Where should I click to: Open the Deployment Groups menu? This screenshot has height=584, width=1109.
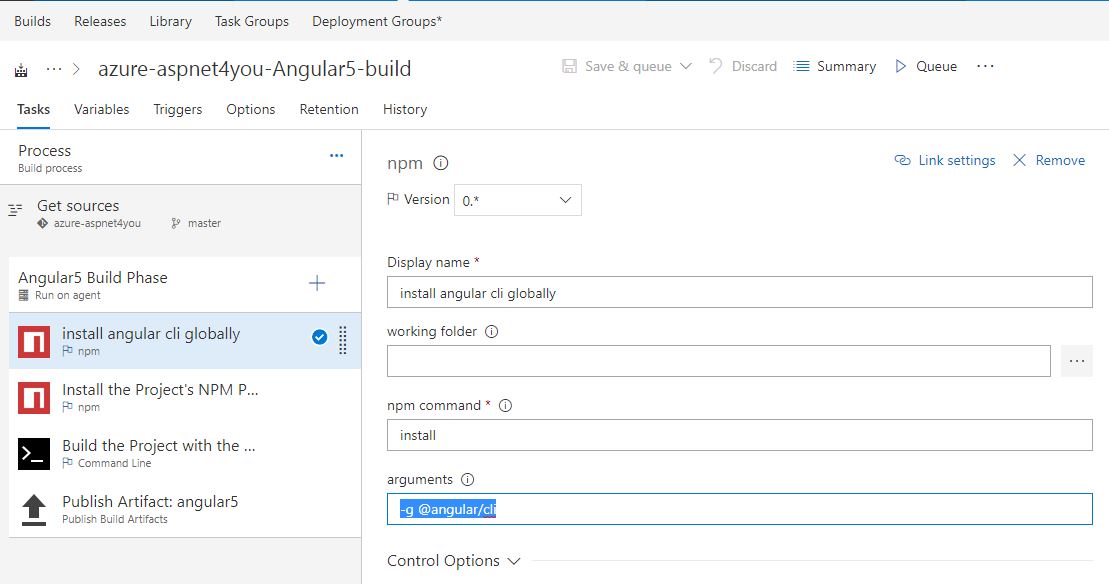(x=377, y=21)
